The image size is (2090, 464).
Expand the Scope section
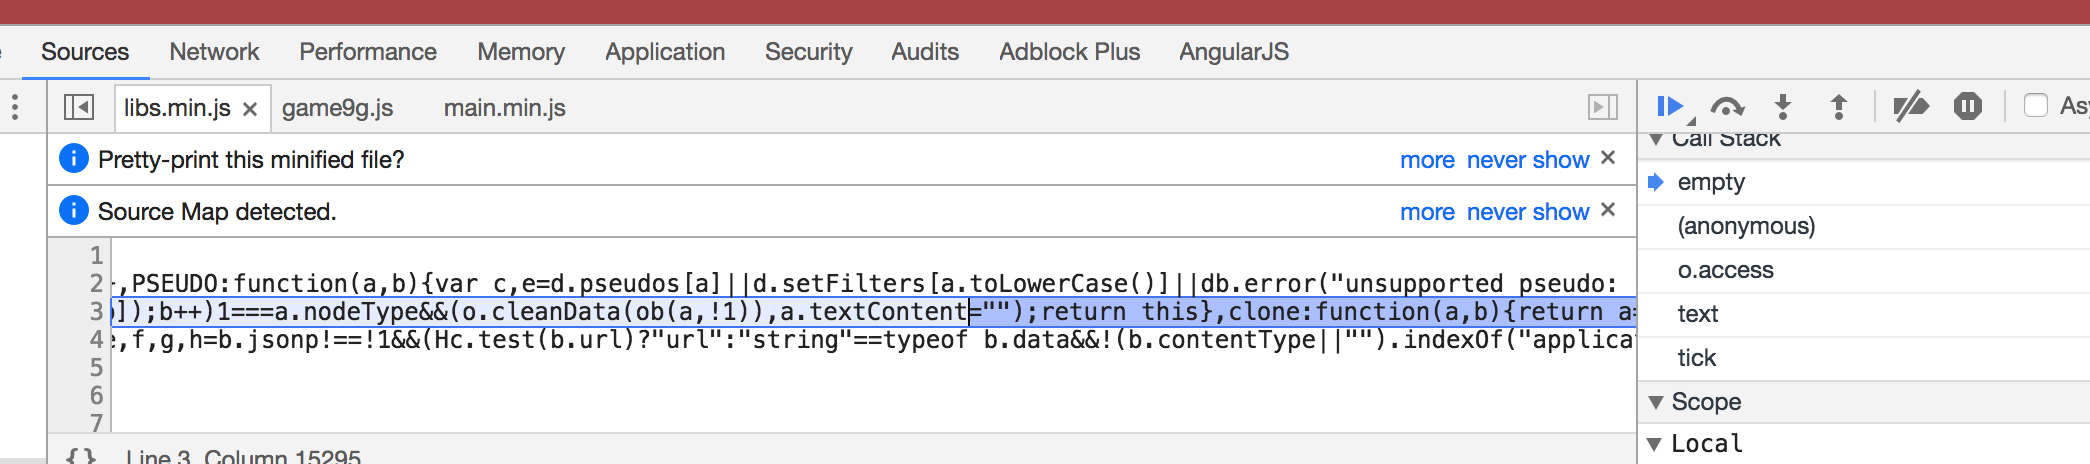(x=1657, y=402)
